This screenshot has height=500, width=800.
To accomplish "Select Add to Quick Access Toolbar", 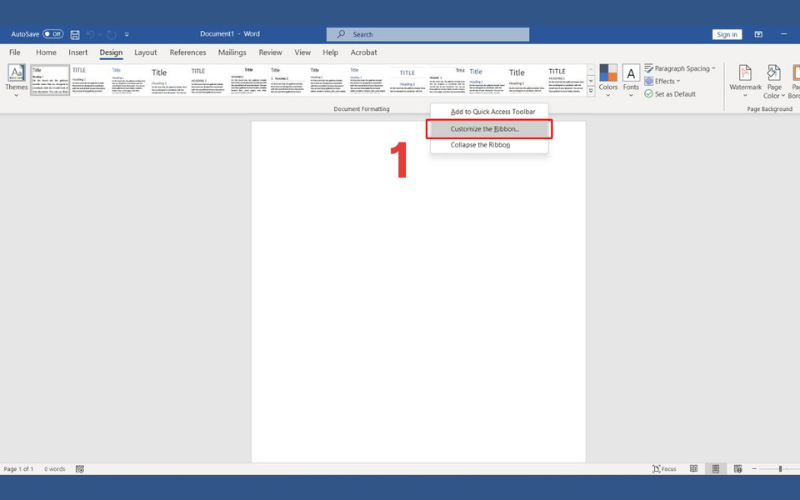I will tap(492, 112).
